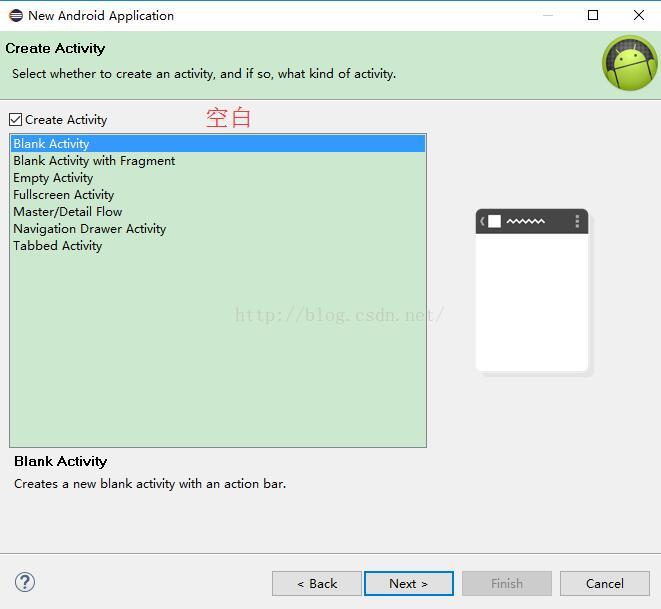661x609 pixels.
Task: Select Empty Activity template
Action: (218, 178)
